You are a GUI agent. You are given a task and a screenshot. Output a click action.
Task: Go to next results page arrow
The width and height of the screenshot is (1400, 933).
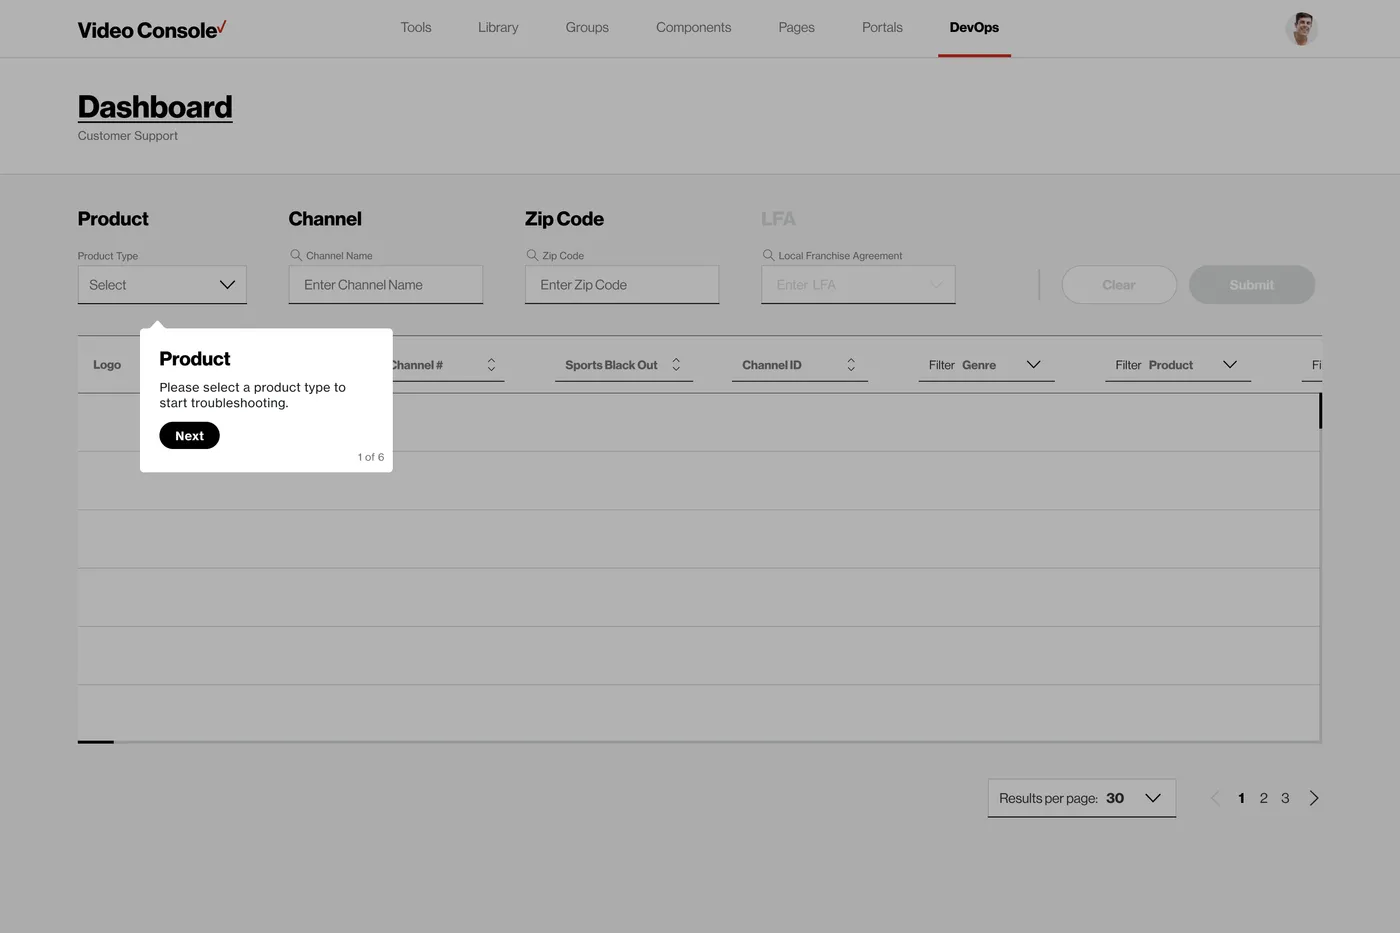pos(1314,798)
